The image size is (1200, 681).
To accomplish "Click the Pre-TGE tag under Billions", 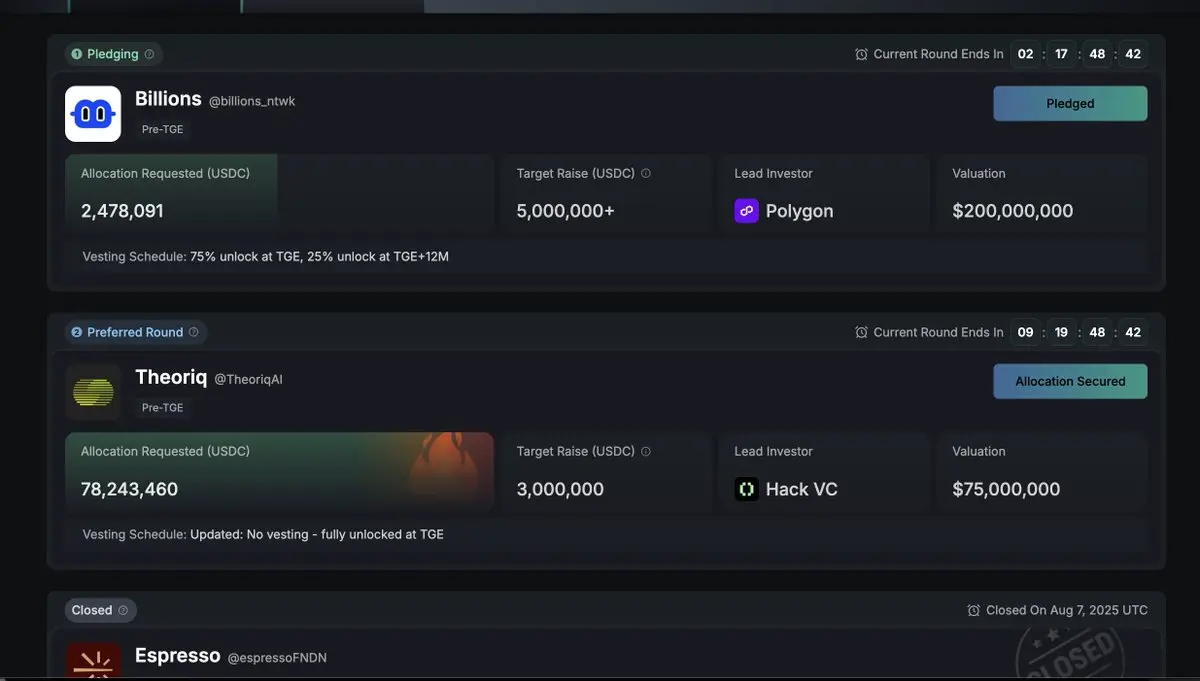I will [163, 129].
